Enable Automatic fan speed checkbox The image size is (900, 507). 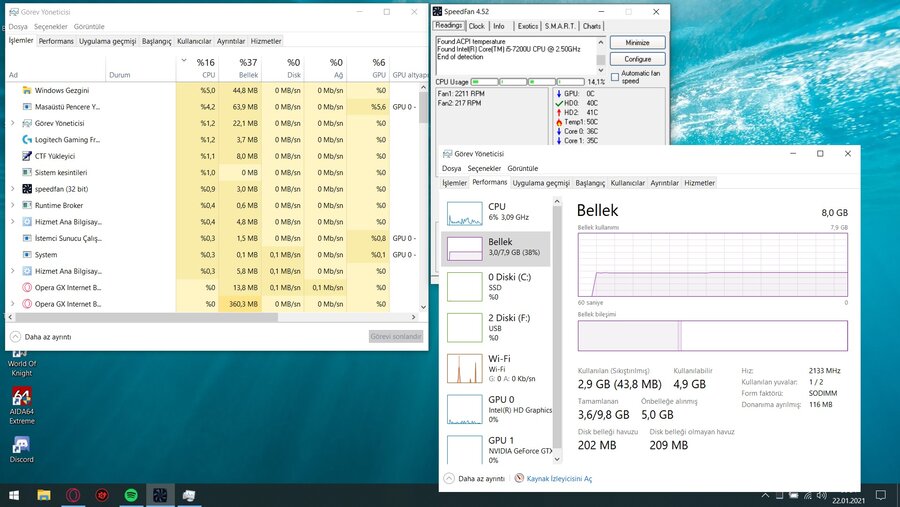615,77
